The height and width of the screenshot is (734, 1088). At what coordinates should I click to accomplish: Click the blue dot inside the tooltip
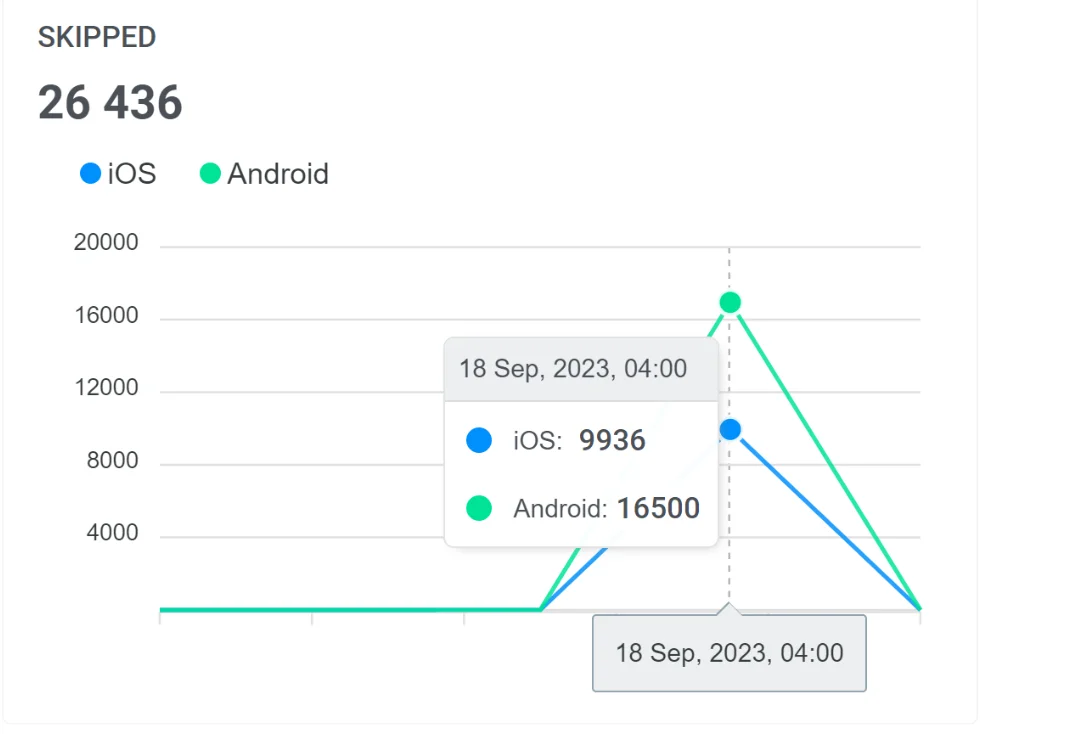pos(478,440)
